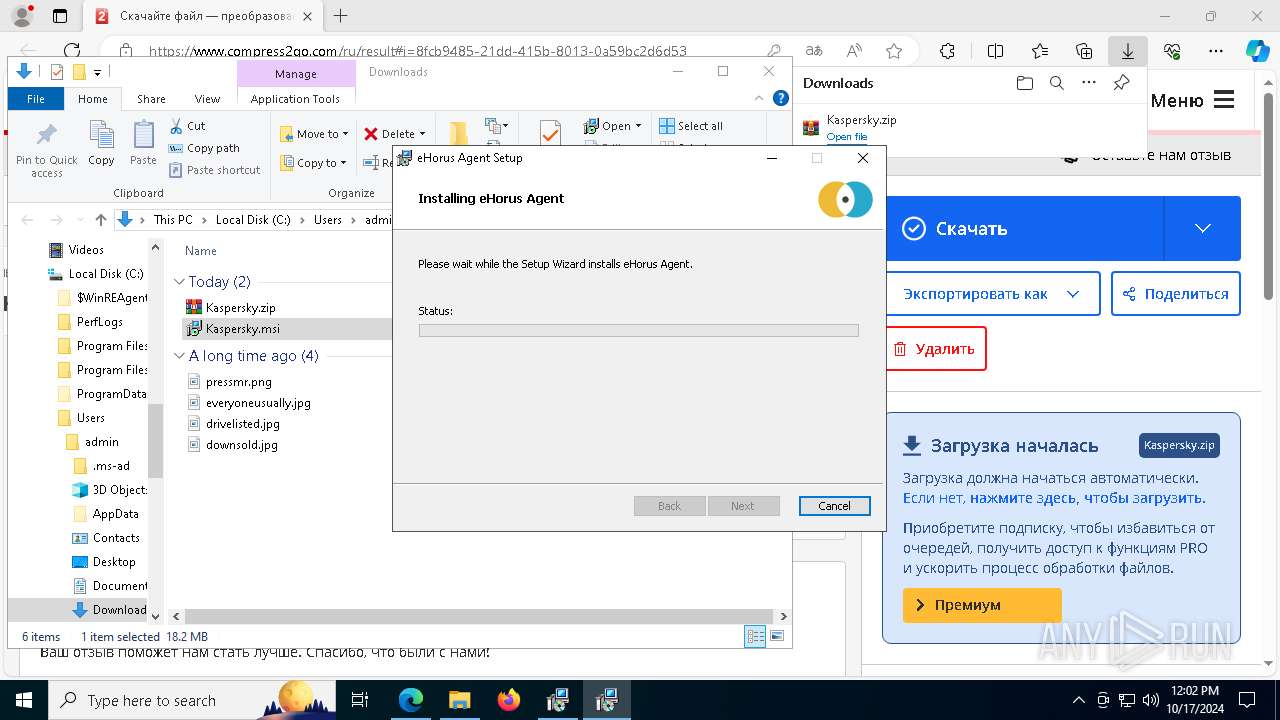Open Экспортировать как dropdown
1280x720 pixels.
pos(992,294)
